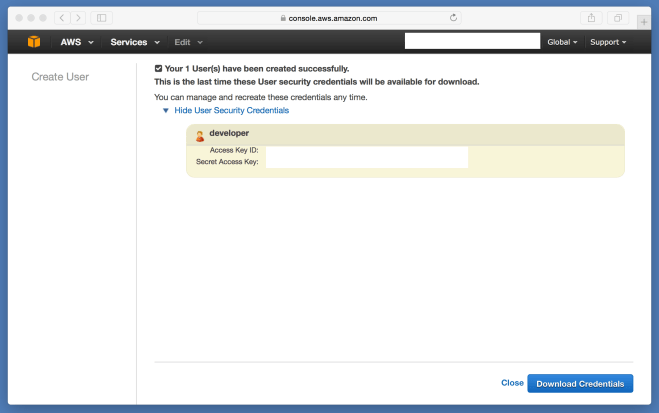This screenshot has height=413, width=659.
Task: Show all tabs overview
Action: click(x=618, y=18)
